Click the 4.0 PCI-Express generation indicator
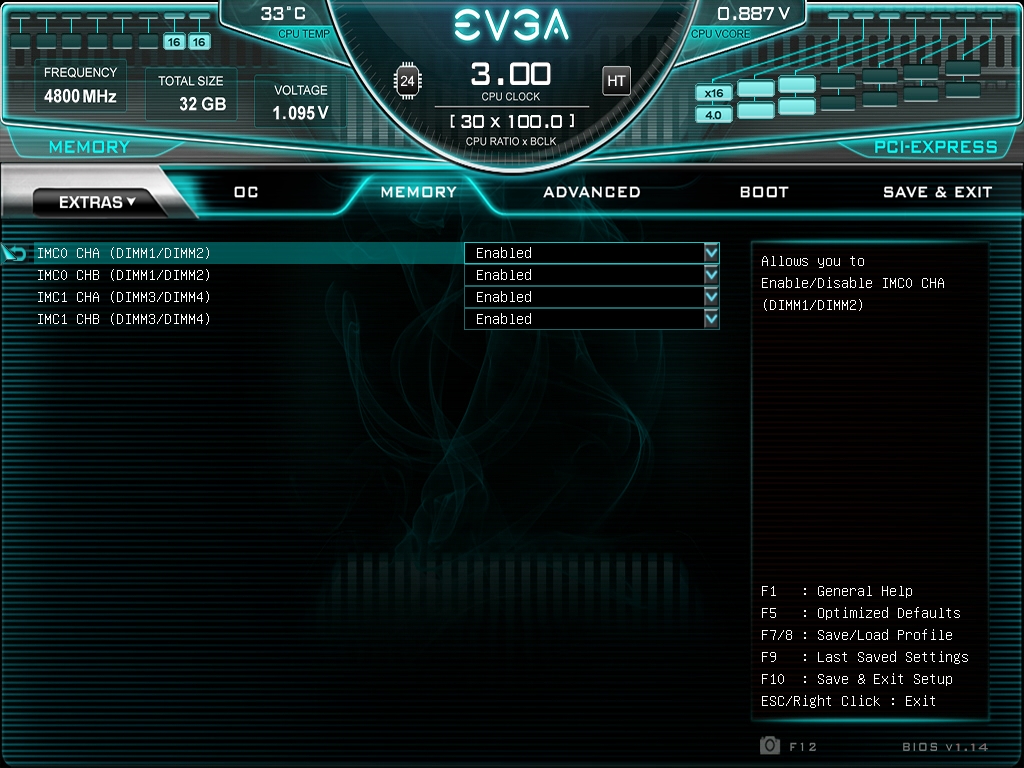 click(x=714, y=115)
